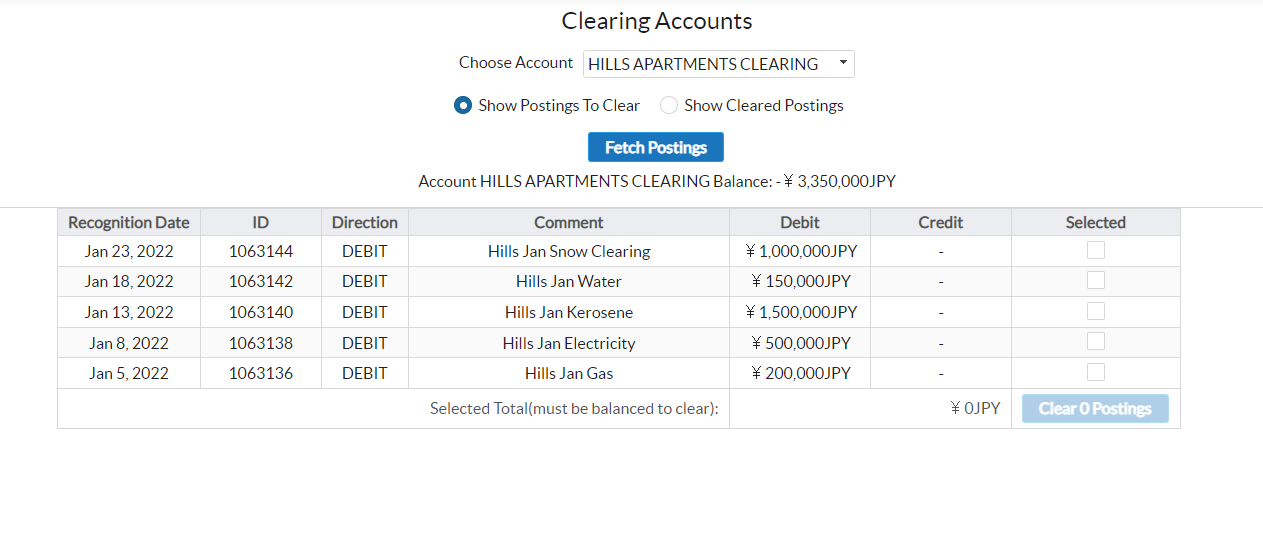
Task: Click the ID column header
Action: pos(260,222)
